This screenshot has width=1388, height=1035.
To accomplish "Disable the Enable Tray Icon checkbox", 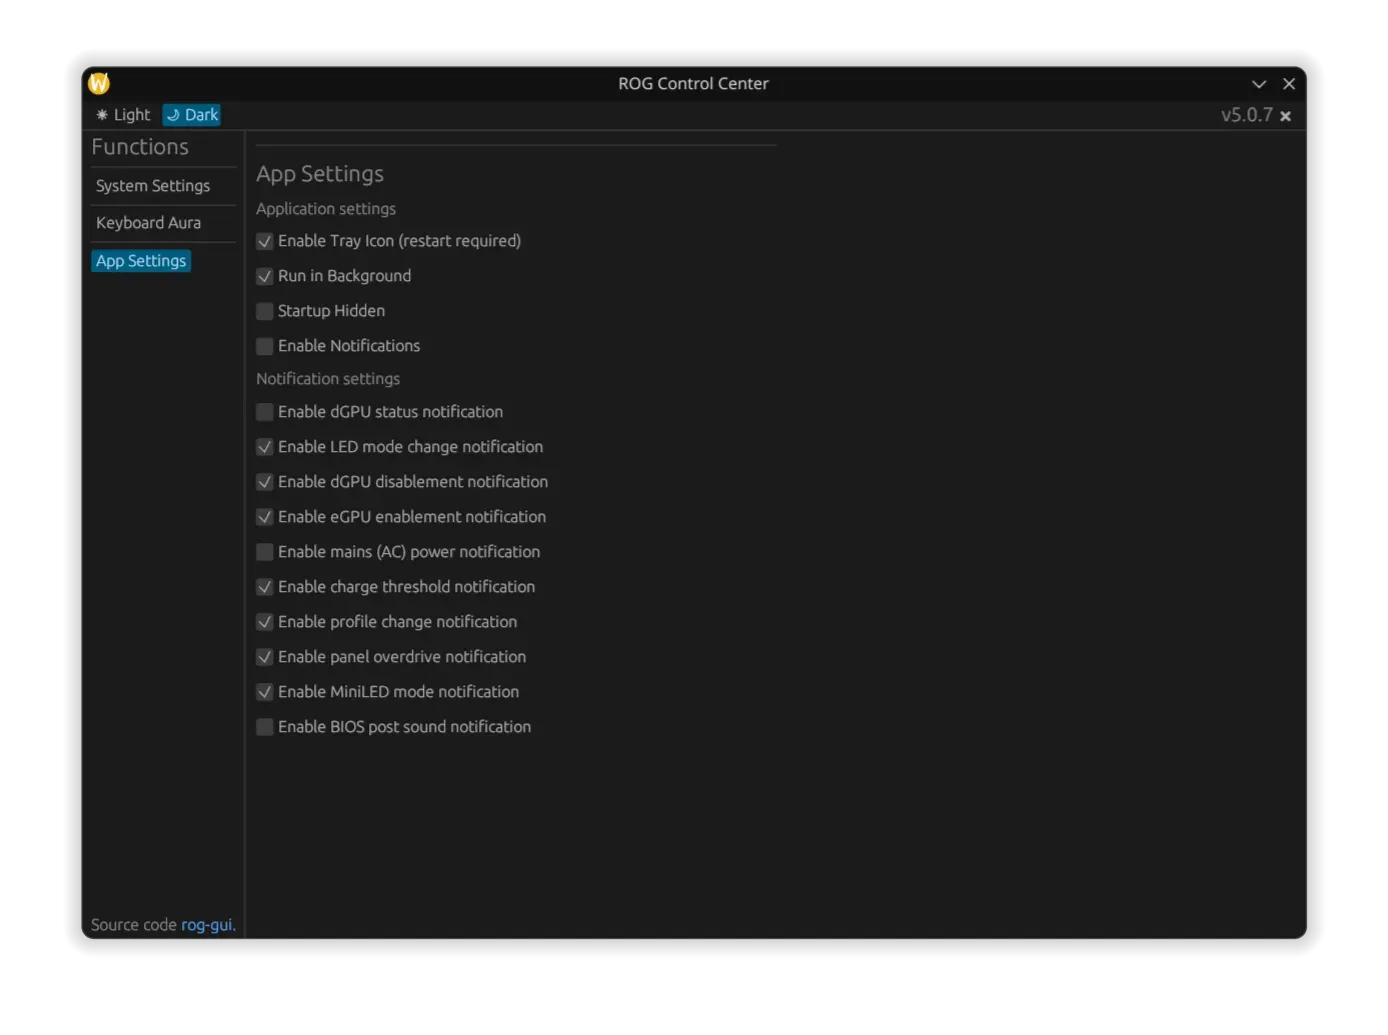I will click(x=265, y=241).
